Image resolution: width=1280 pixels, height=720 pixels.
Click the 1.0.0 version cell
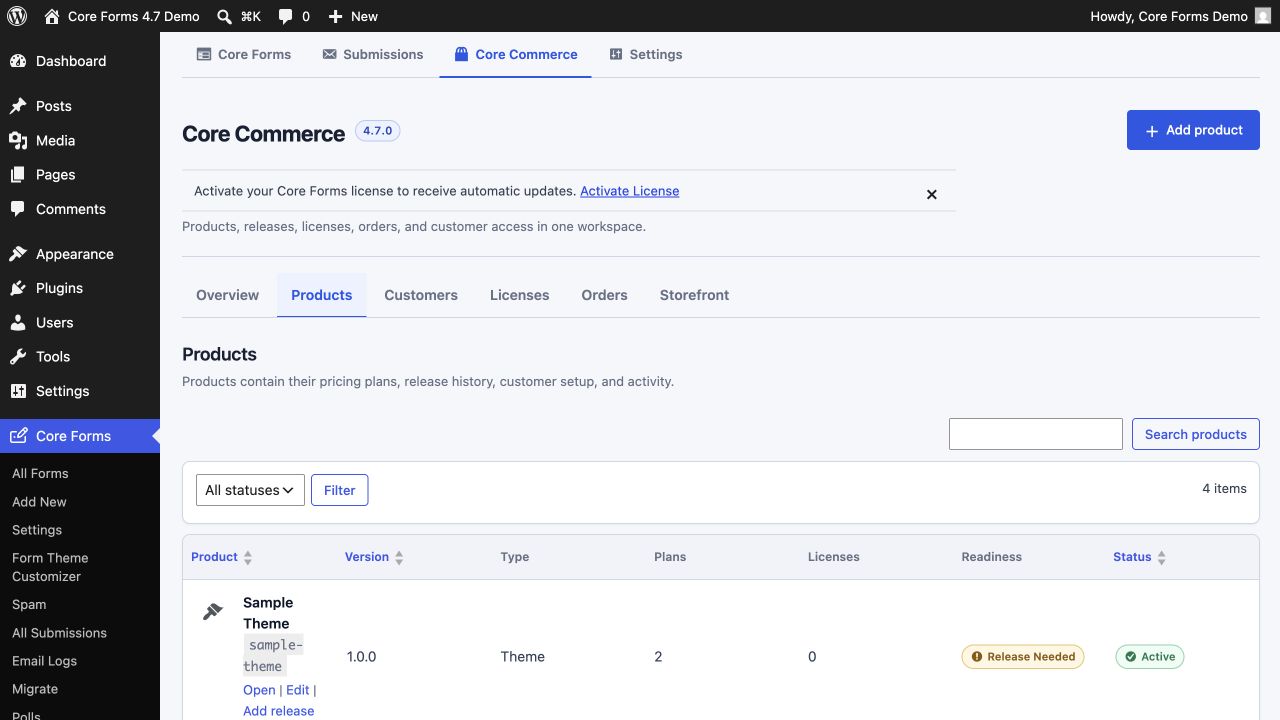click(362, 657)
